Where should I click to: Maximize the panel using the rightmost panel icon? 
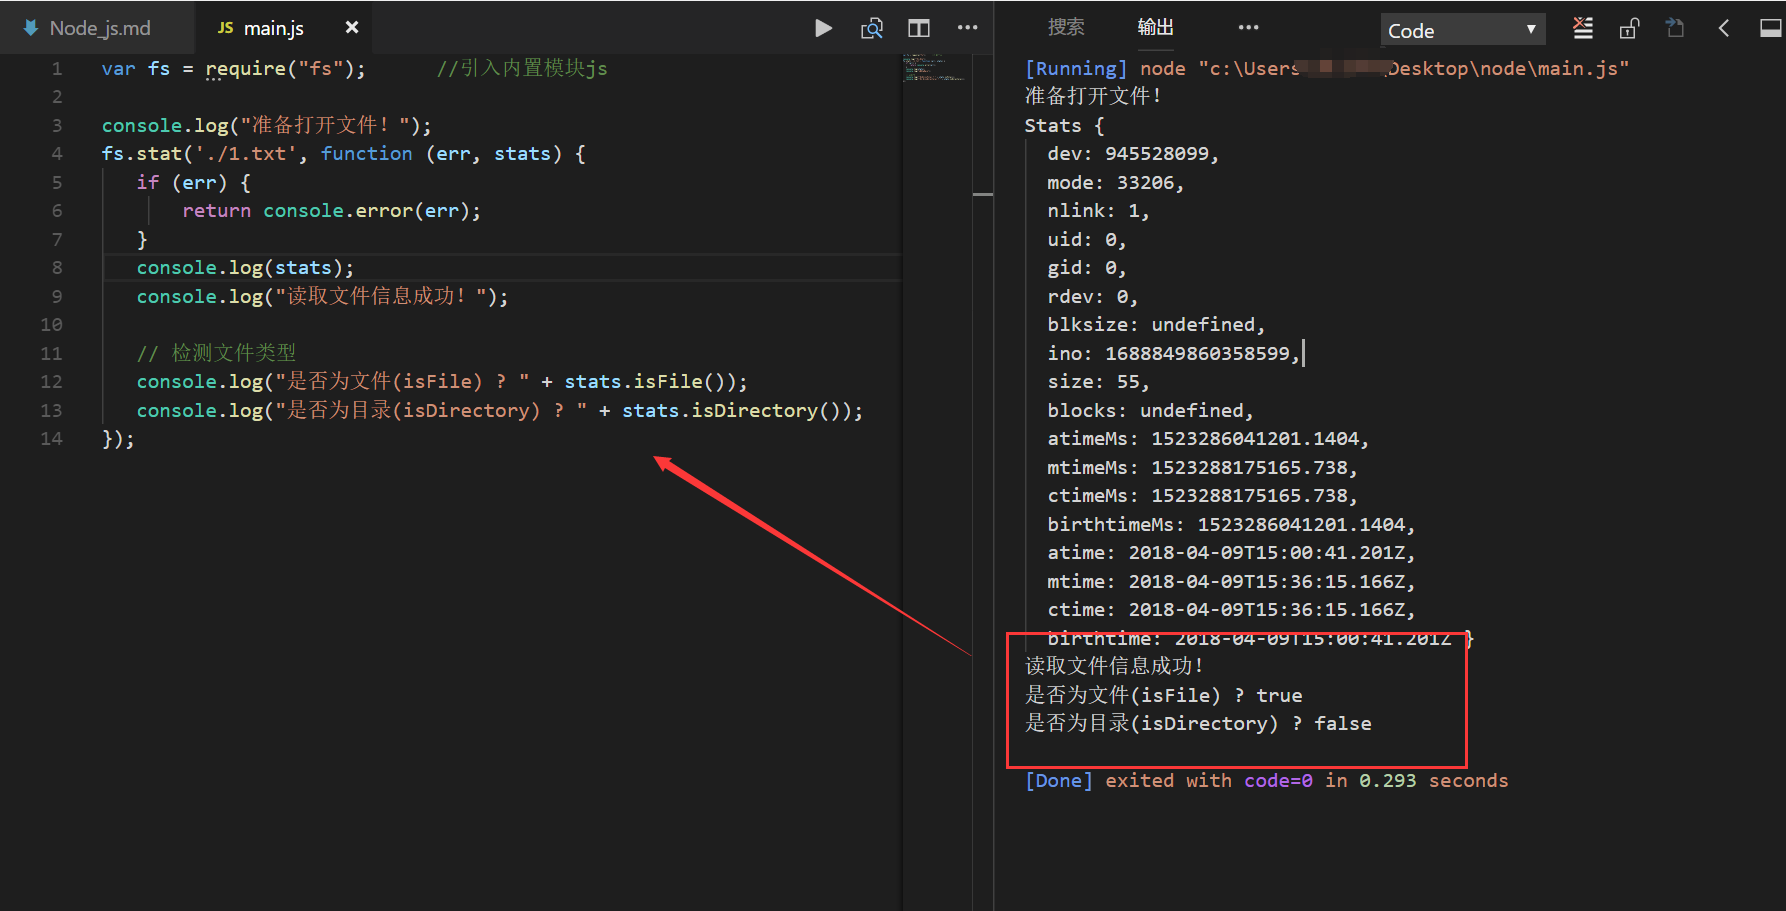click(x=1769, y=28)
